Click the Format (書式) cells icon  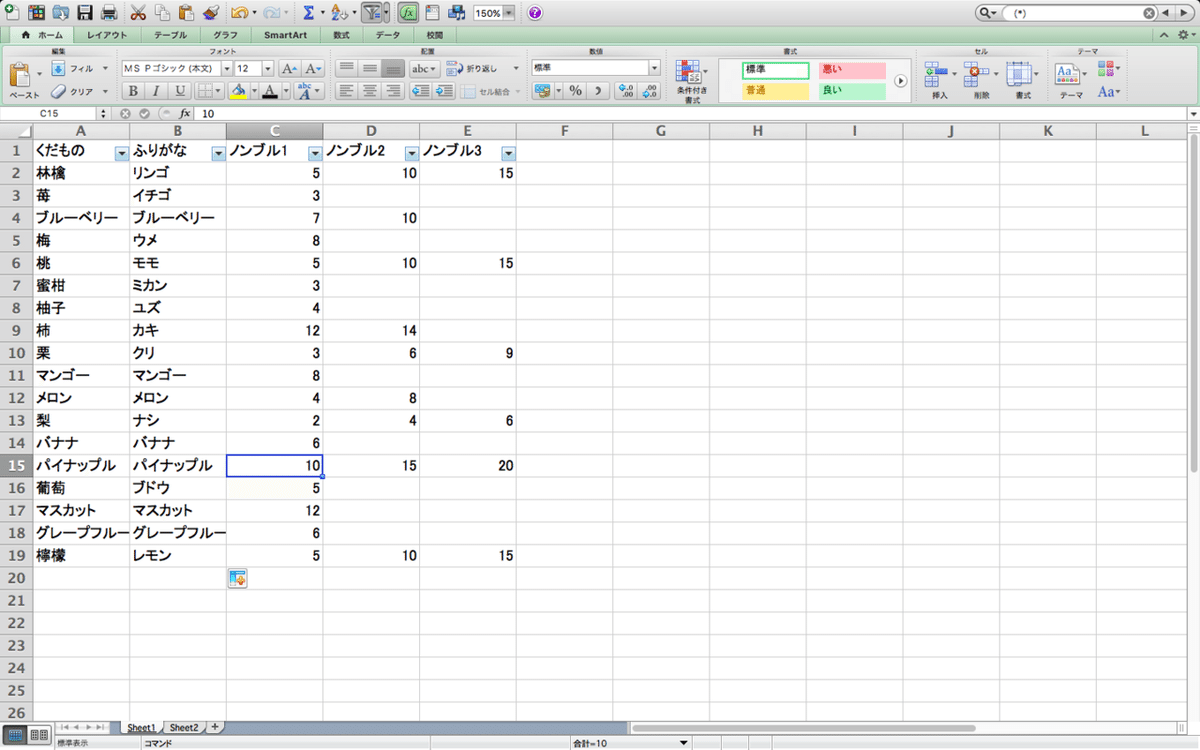(x=1021, y=73)
